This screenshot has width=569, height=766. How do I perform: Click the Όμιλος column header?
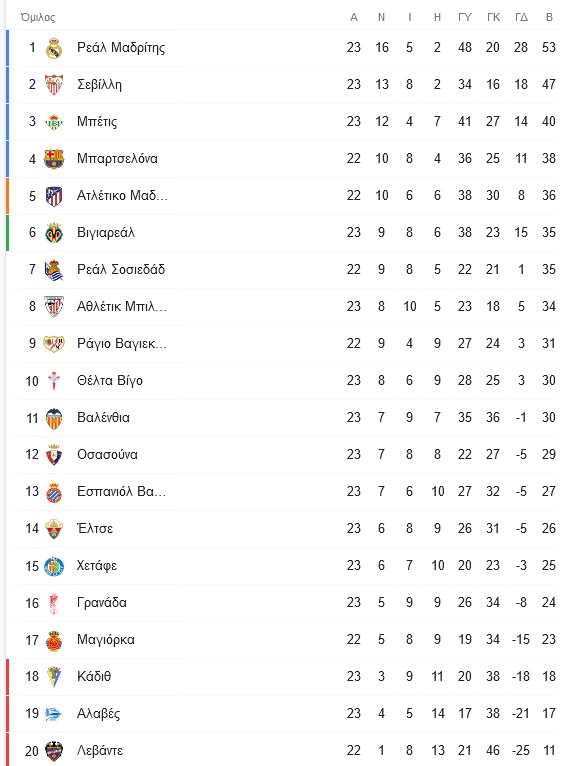[38, 18]
